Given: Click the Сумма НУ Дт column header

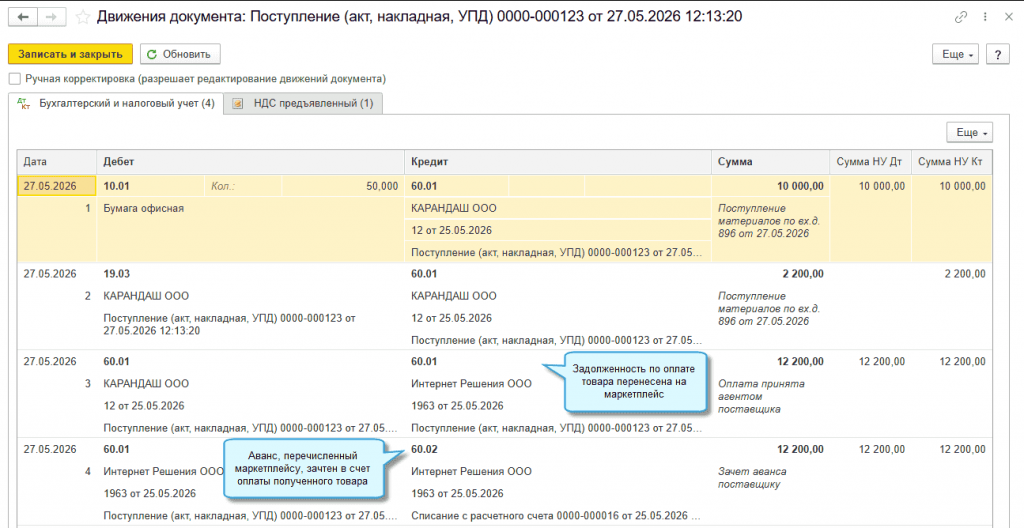Looking at the screenshot, I should click(871, 162).
